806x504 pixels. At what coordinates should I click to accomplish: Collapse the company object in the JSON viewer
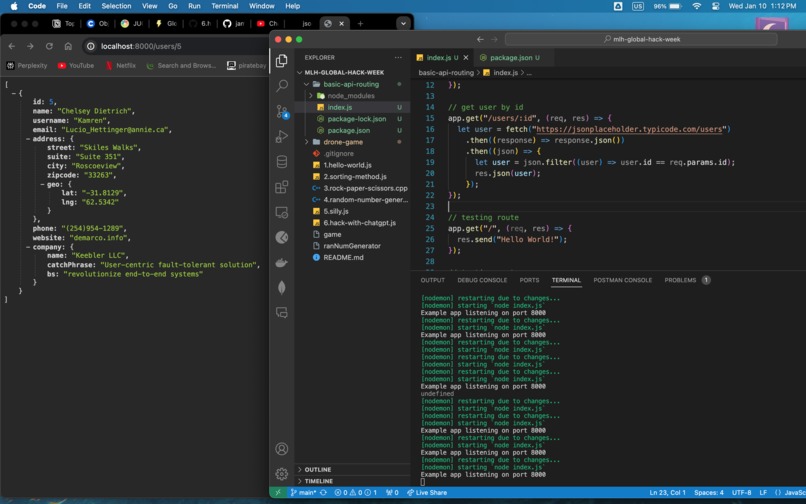tap(29, 247)
